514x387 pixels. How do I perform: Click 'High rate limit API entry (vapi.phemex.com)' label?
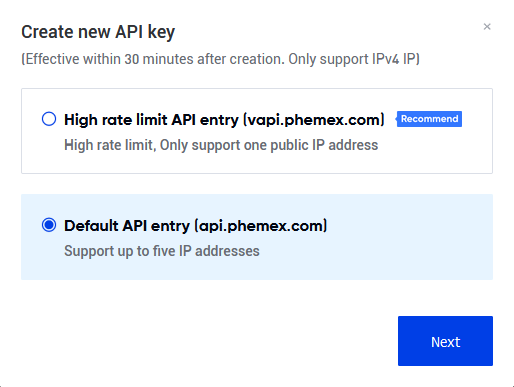(224, 120)
